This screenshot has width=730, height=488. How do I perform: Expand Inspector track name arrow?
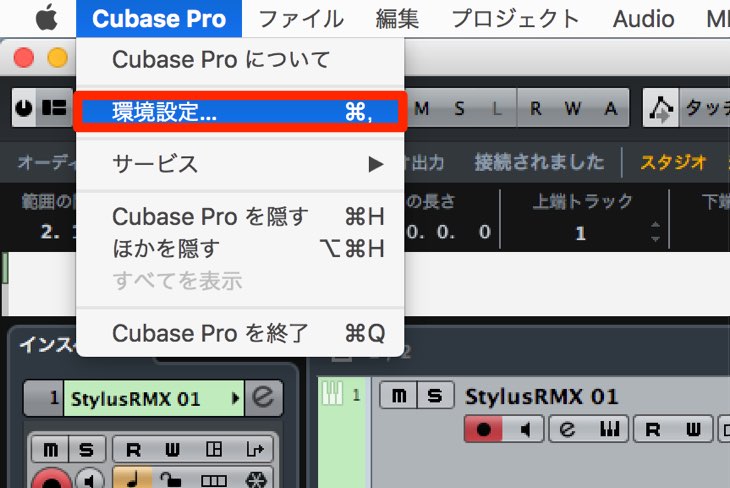pyautogui.click(x=236, y=399)
